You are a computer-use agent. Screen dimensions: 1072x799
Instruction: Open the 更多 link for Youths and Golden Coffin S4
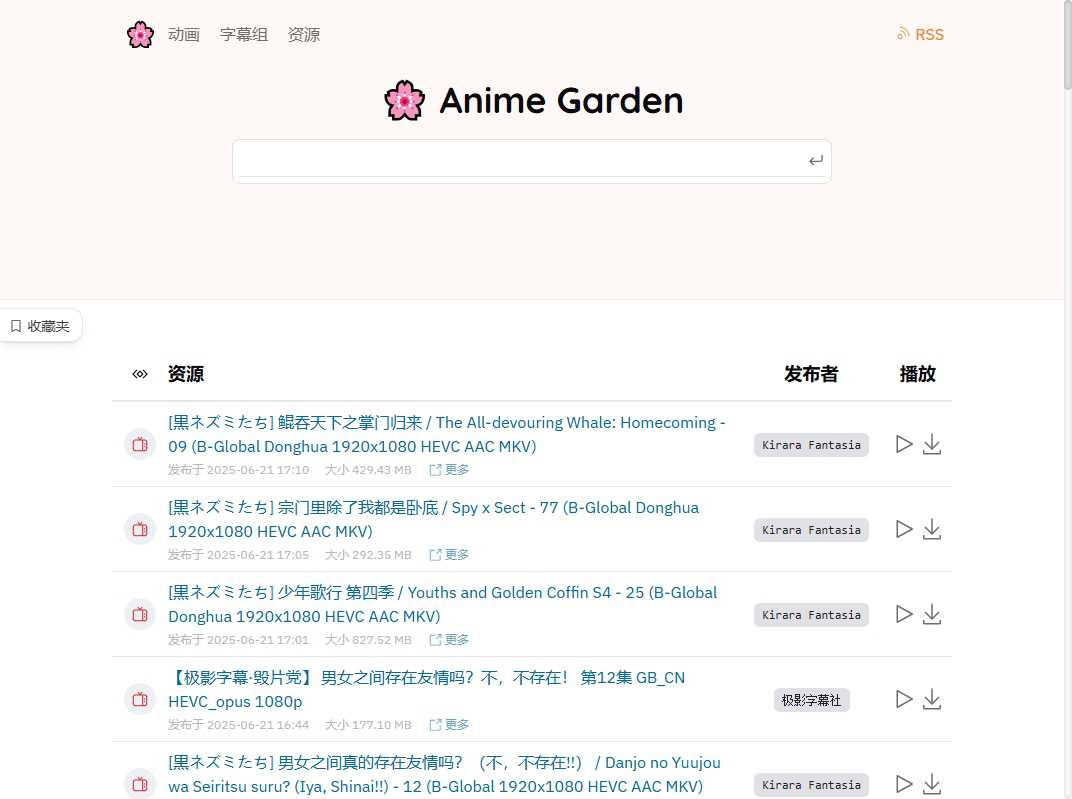pos(455,639)
